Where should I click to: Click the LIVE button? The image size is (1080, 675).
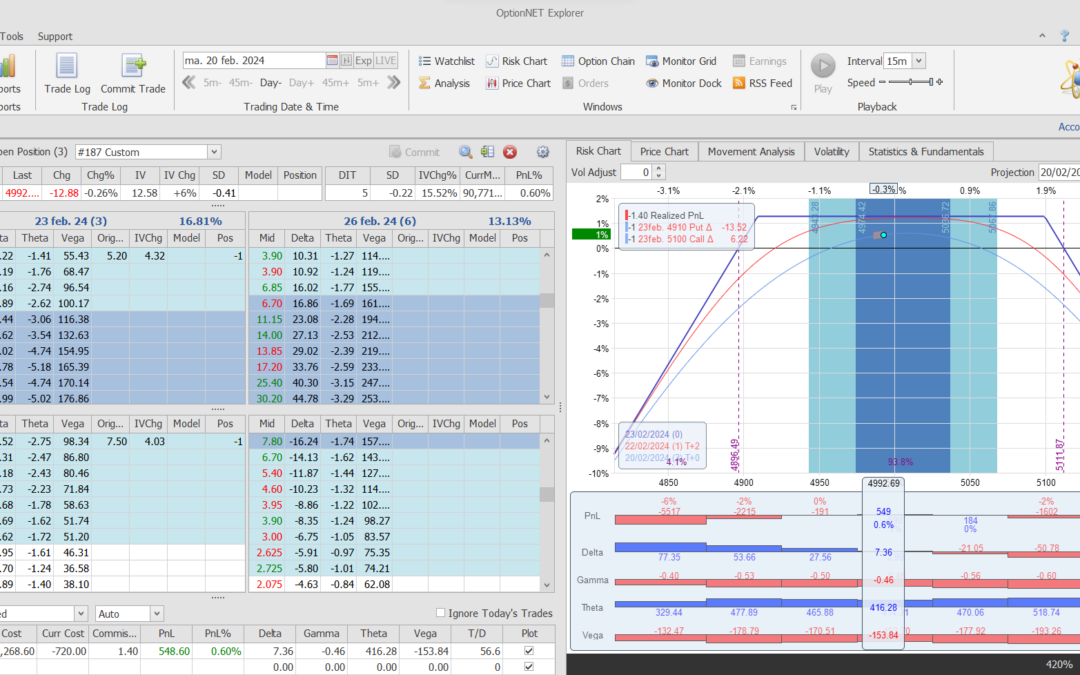point(386,61)
